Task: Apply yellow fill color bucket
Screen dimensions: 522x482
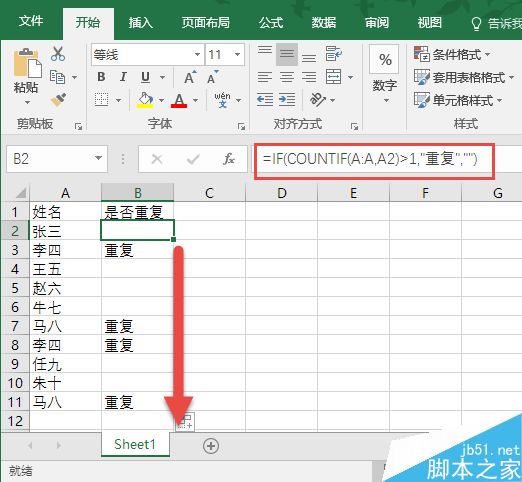Action: 145,100
